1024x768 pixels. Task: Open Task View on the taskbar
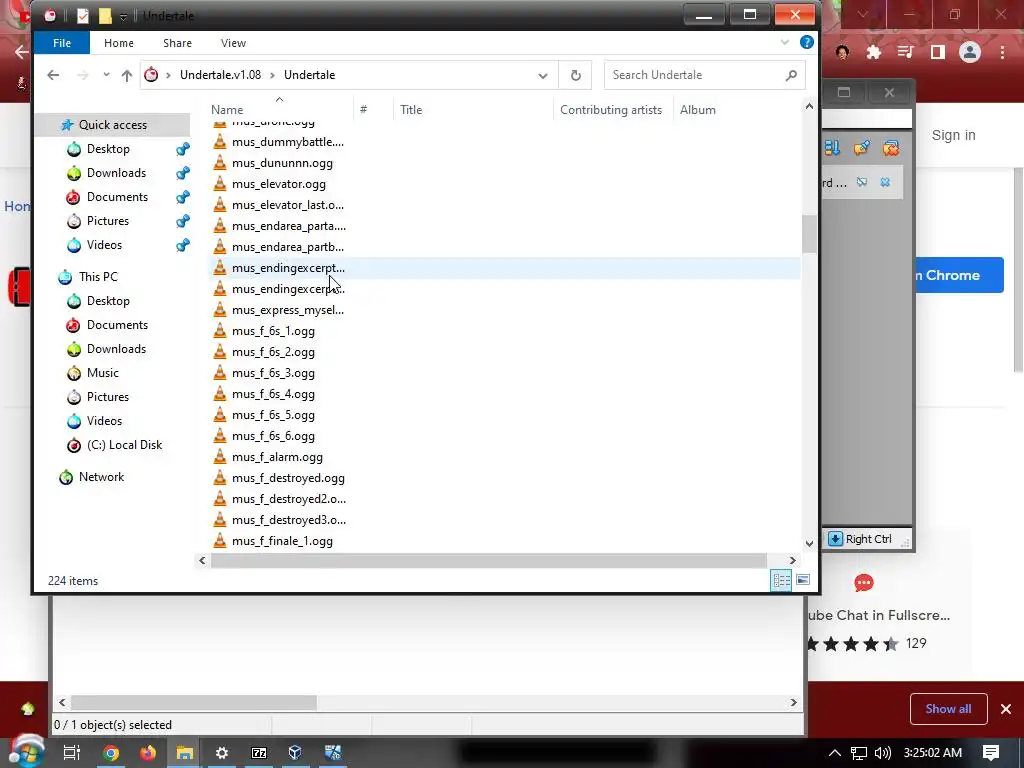(72, 753)
